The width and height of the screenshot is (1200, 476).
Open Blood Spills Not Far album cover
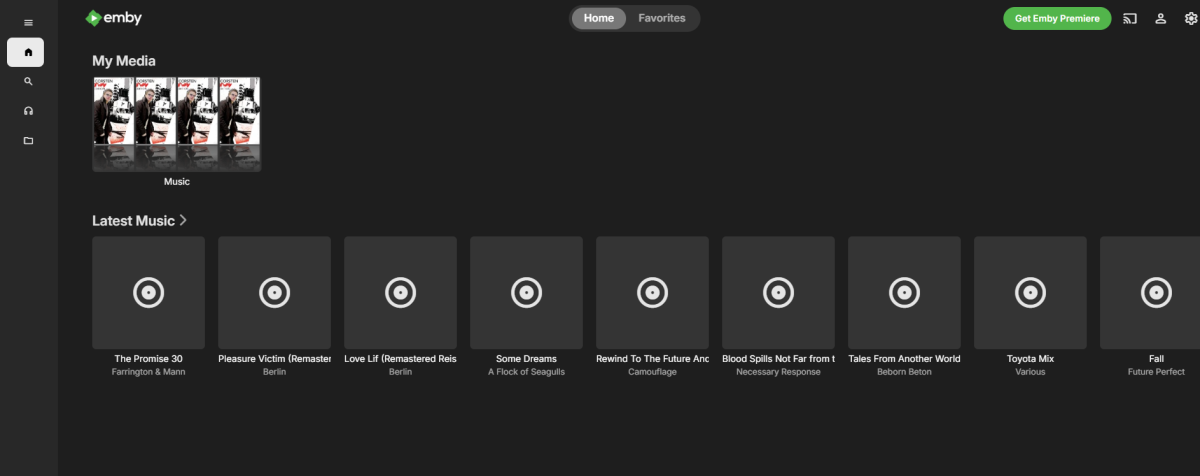(x=778, y=292)
